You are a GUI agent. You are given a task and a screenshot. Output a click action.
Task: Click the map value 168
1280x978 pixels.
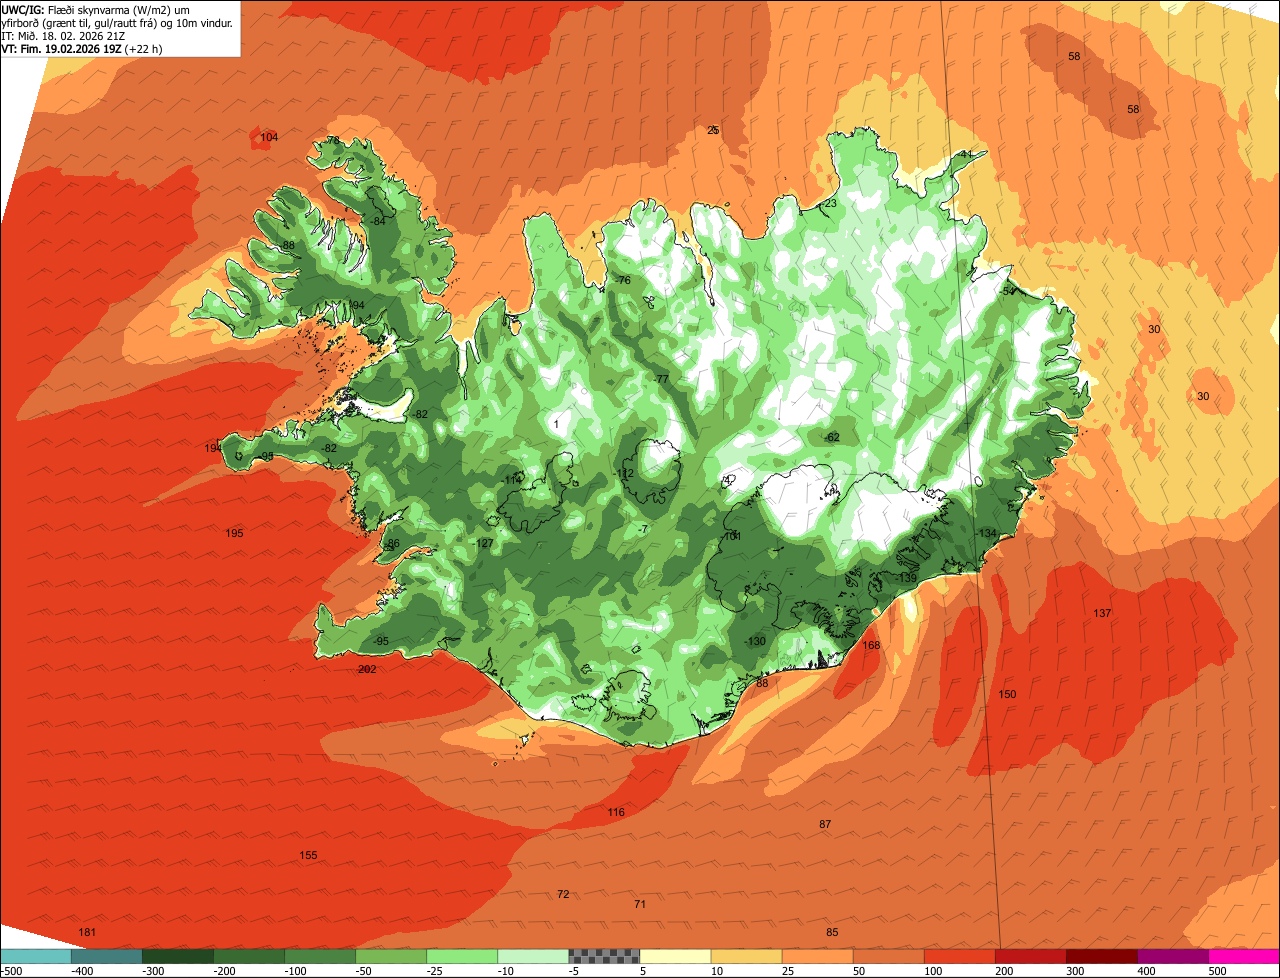click(871, 645)
